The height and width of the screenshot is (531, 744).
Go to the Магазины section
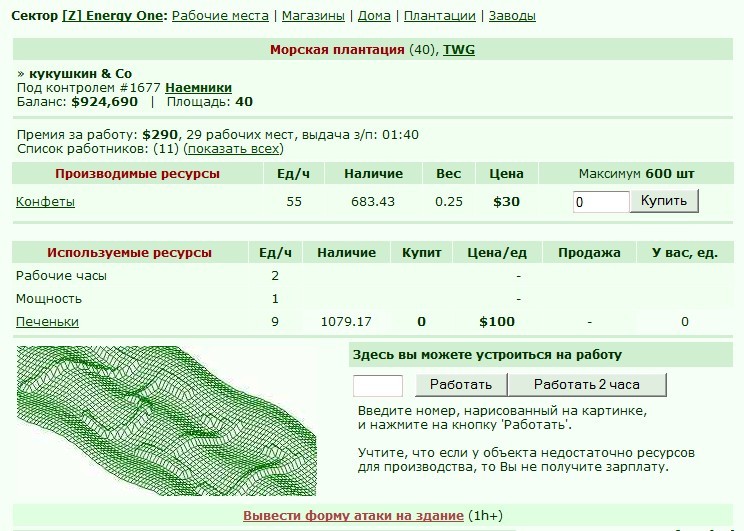tap(313, 16)
